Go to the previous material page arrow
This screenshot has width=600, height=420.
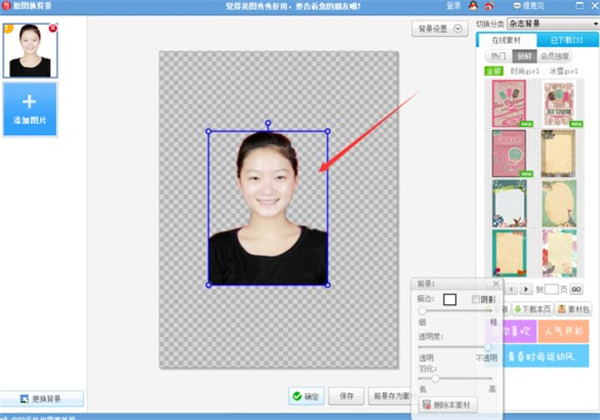(512, 289)
